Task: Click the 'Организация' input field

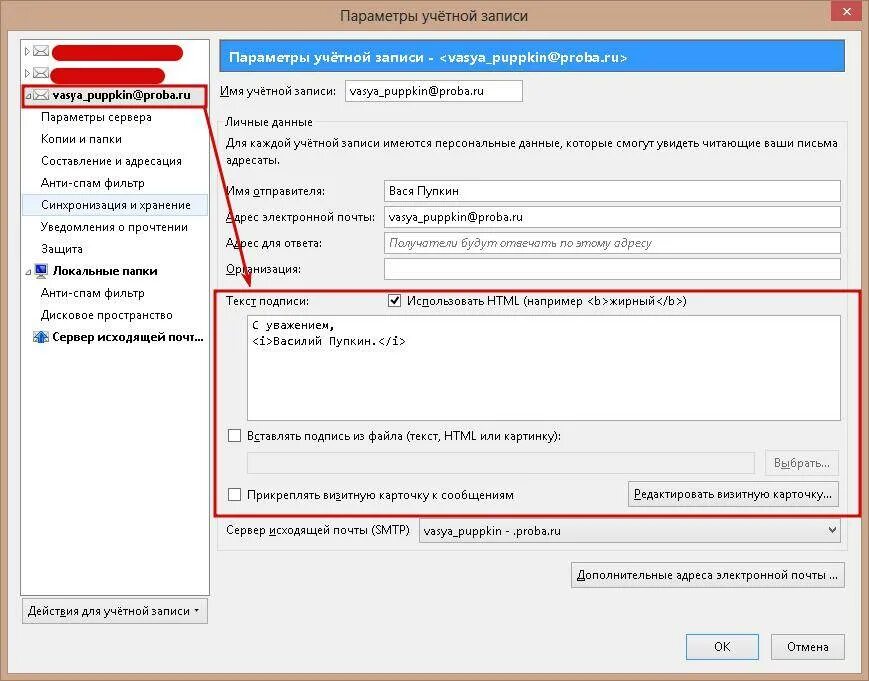Action: point(612,269)
